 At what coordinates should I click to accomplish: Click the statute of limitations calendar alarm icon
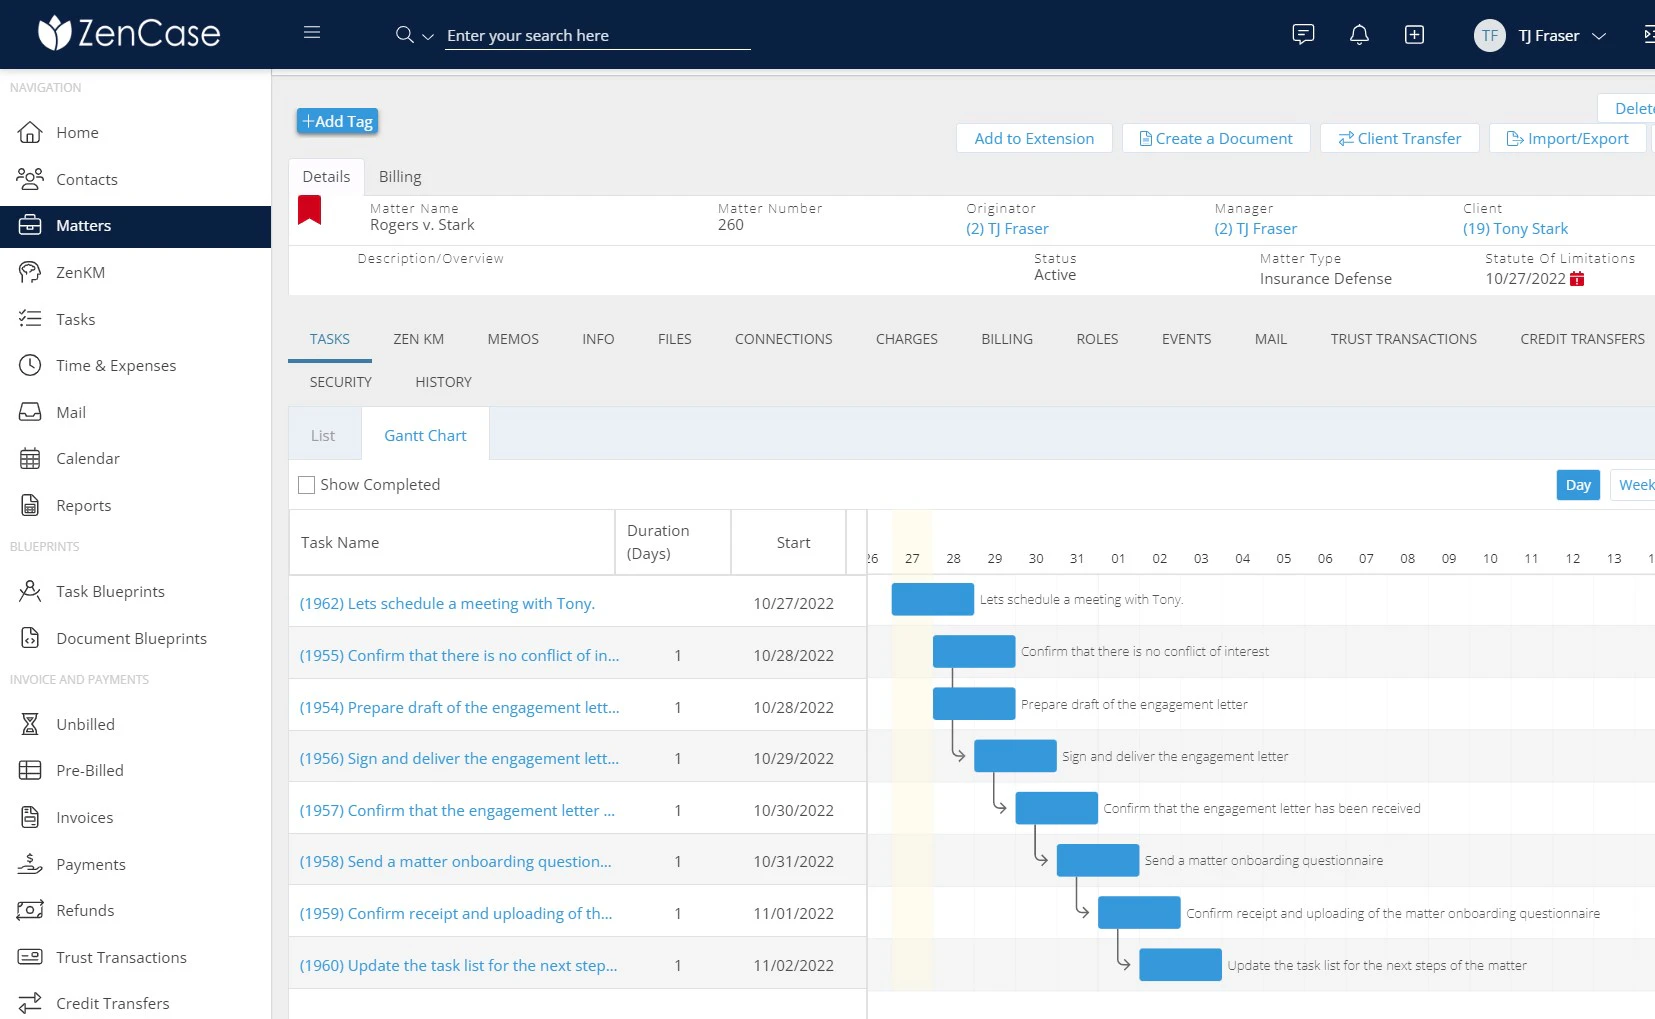click(1578, 279)
